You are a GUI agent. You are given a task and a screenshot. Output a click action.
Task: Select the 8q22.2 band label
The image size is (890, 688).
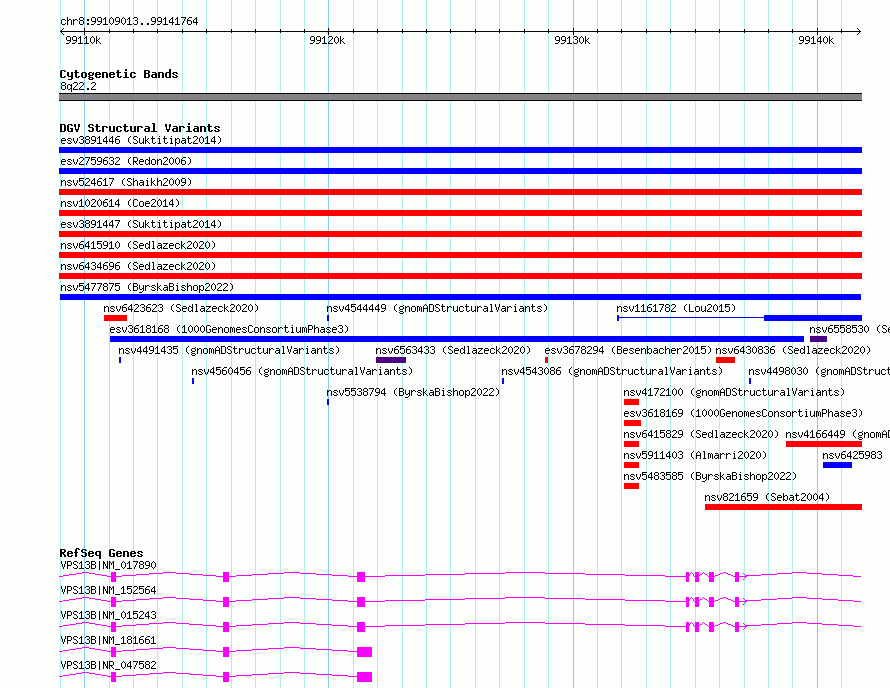[x=78, y=86]
